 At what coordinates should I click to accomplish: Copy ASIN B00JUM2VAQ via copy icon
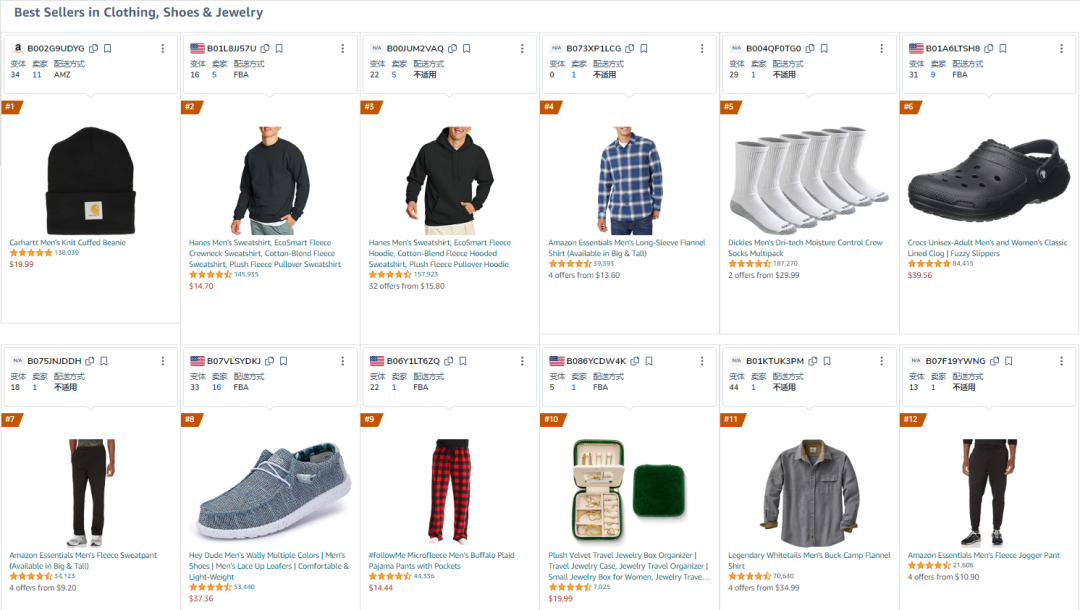tap(453, 48)
